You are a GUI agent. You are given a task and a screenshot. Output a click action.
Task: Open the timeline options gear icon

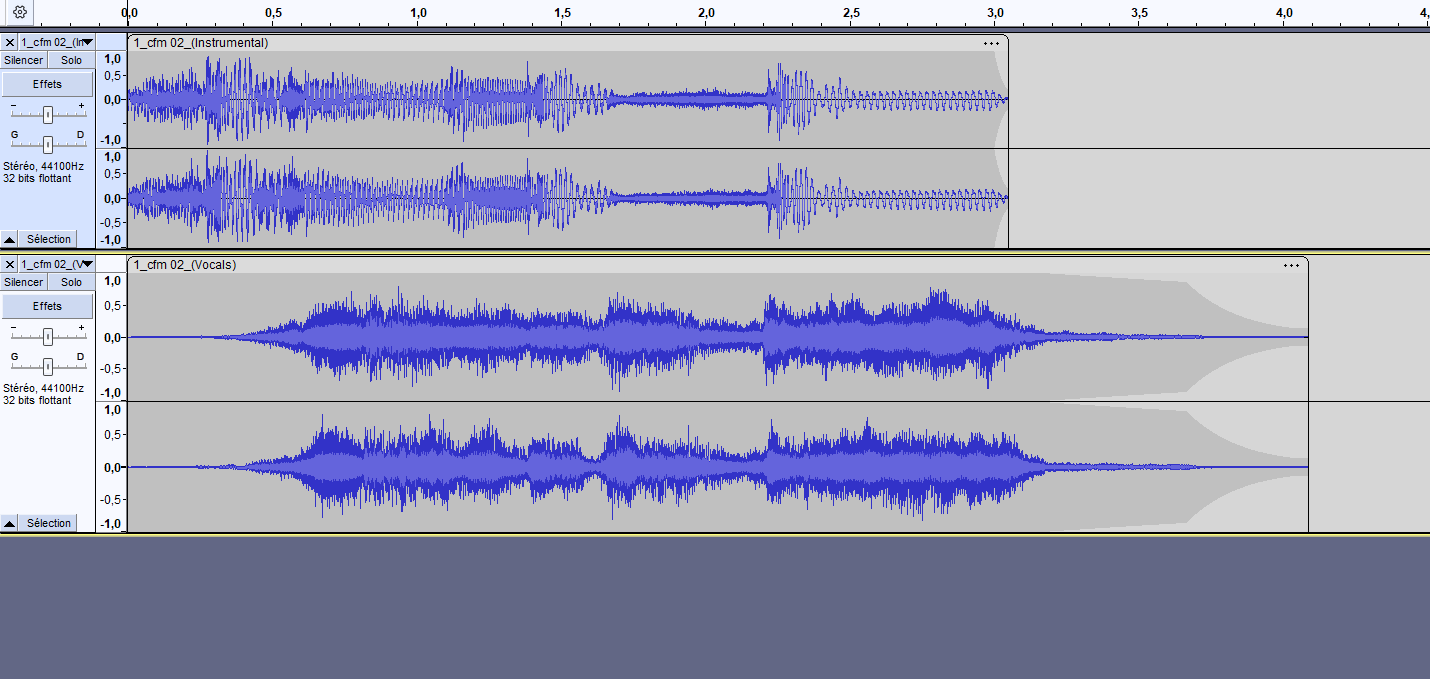(x=20, y=12)
